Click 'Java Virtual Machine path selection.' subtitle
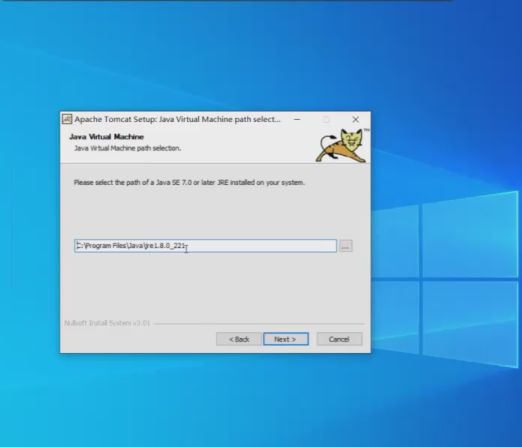Image resolution: width=522 pixels, height=447 pixels. point(127,148)
